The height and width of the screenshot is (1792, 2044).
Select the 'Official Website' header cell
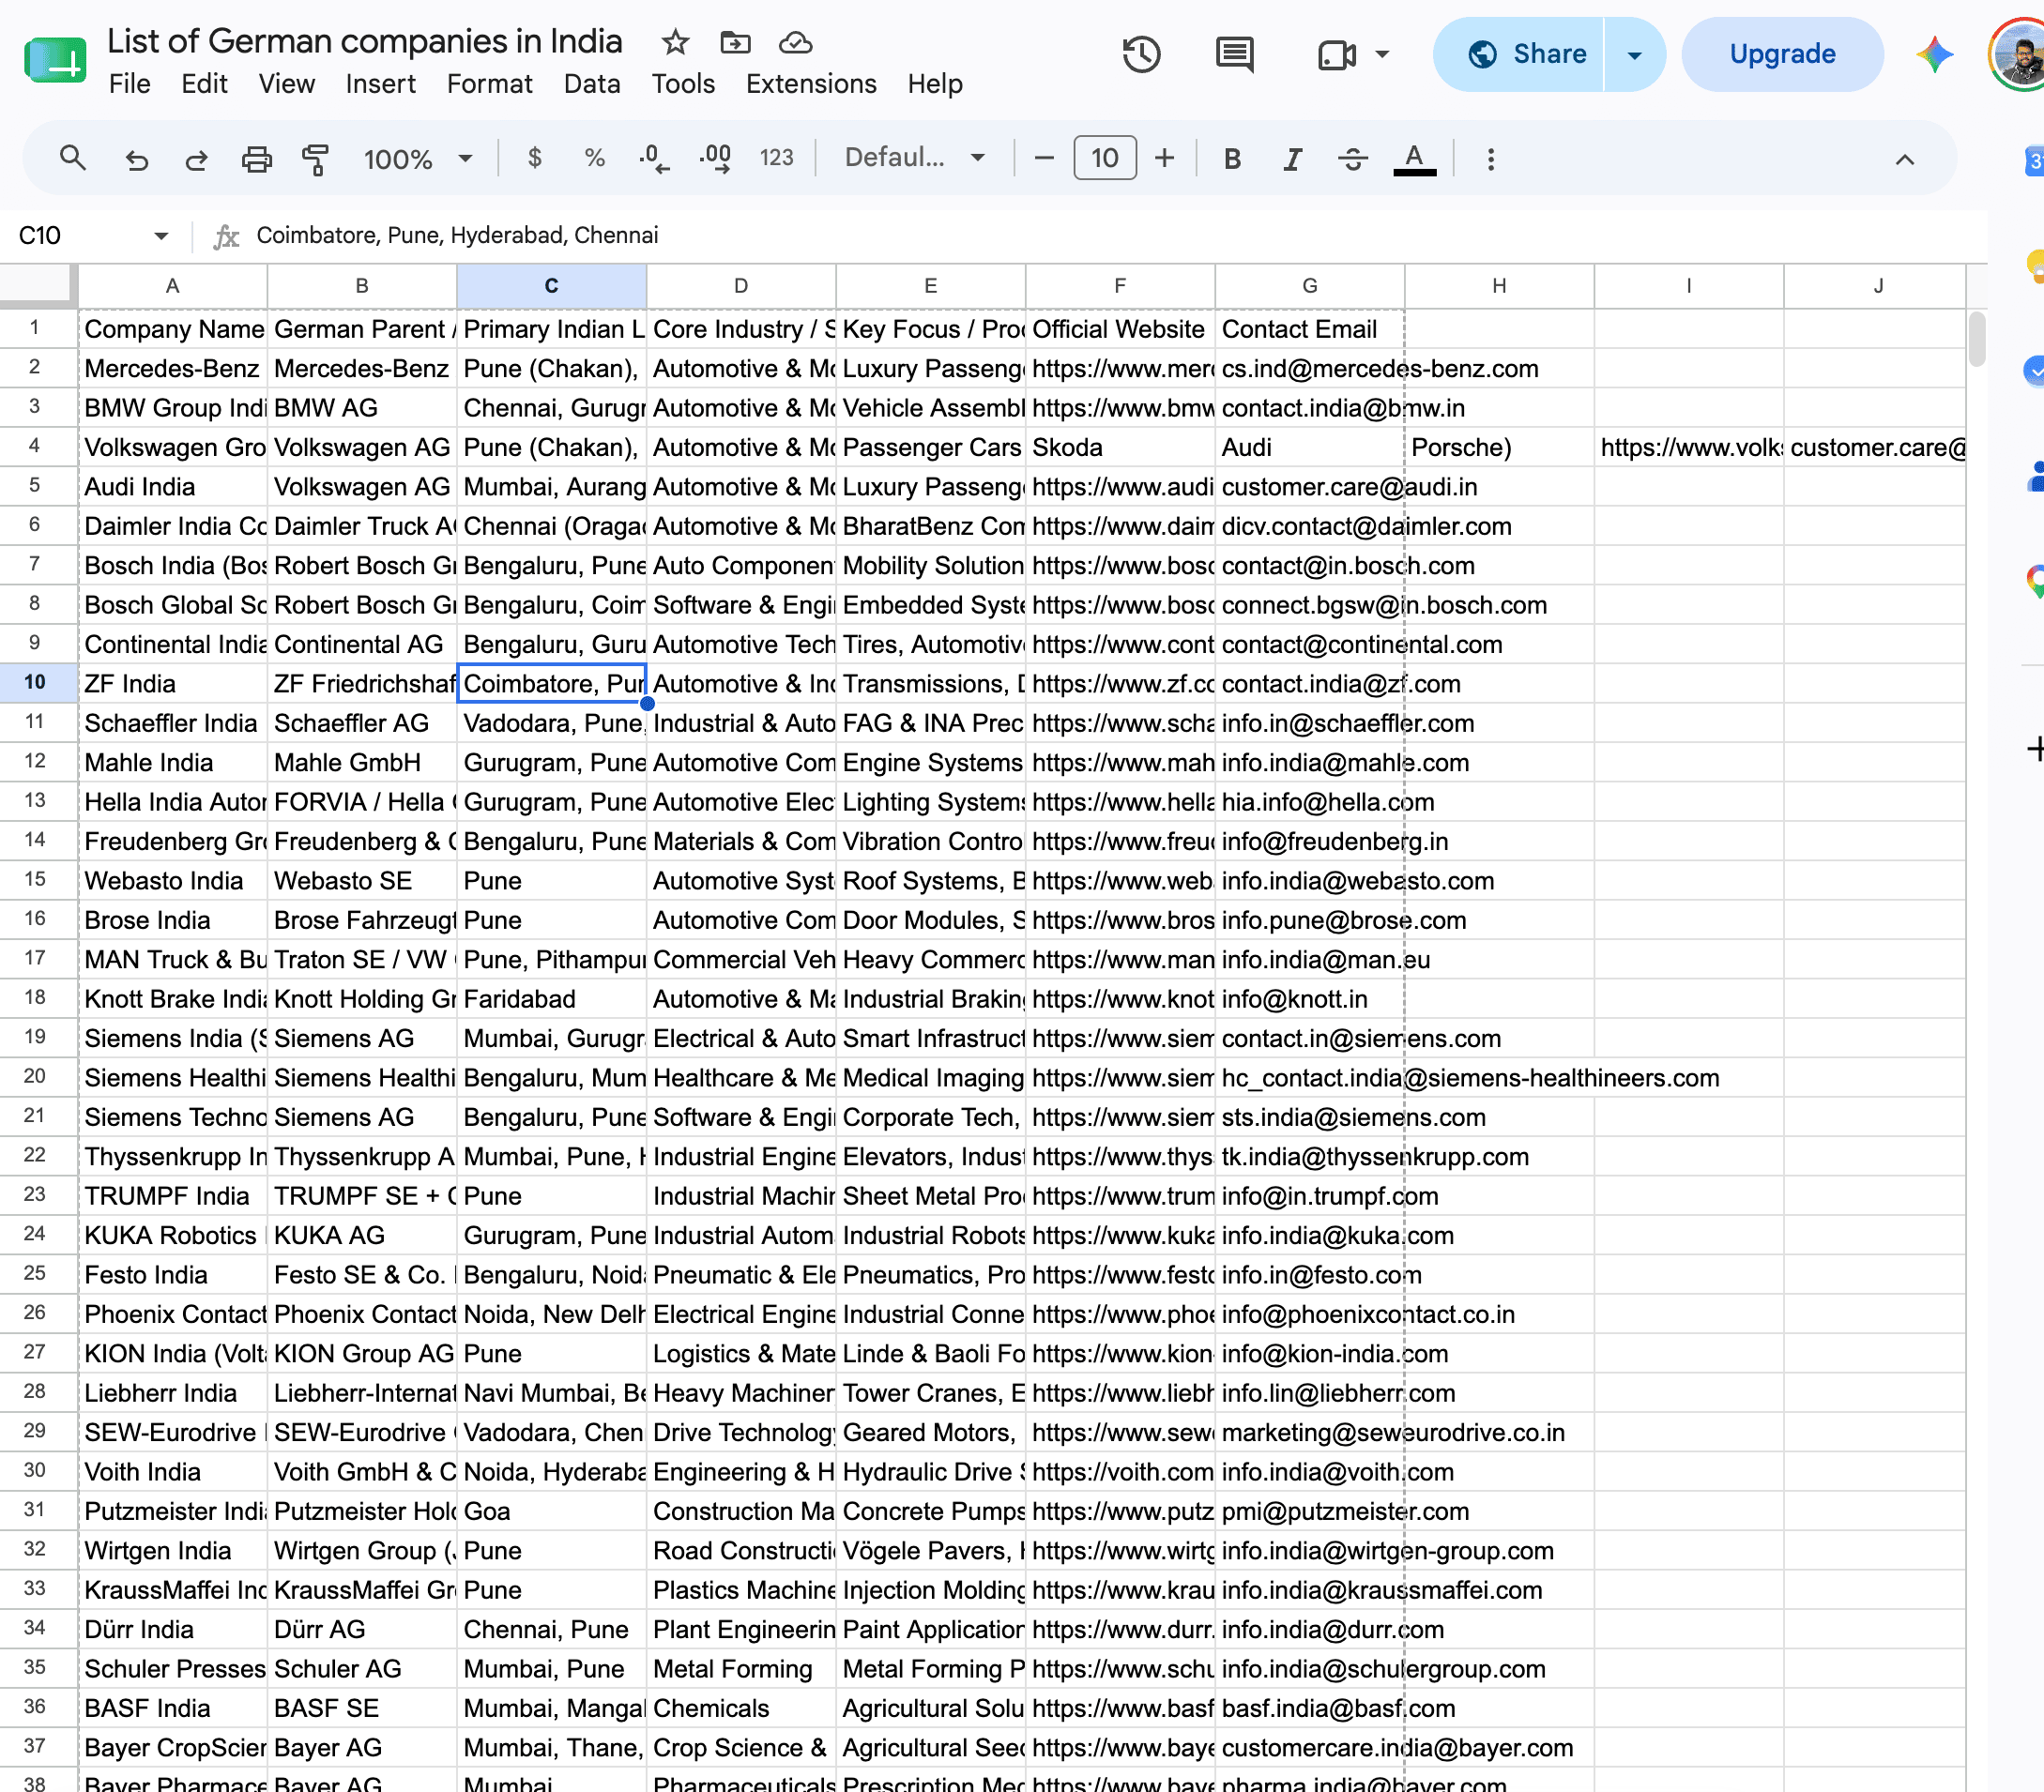[x=1120, y=329]
